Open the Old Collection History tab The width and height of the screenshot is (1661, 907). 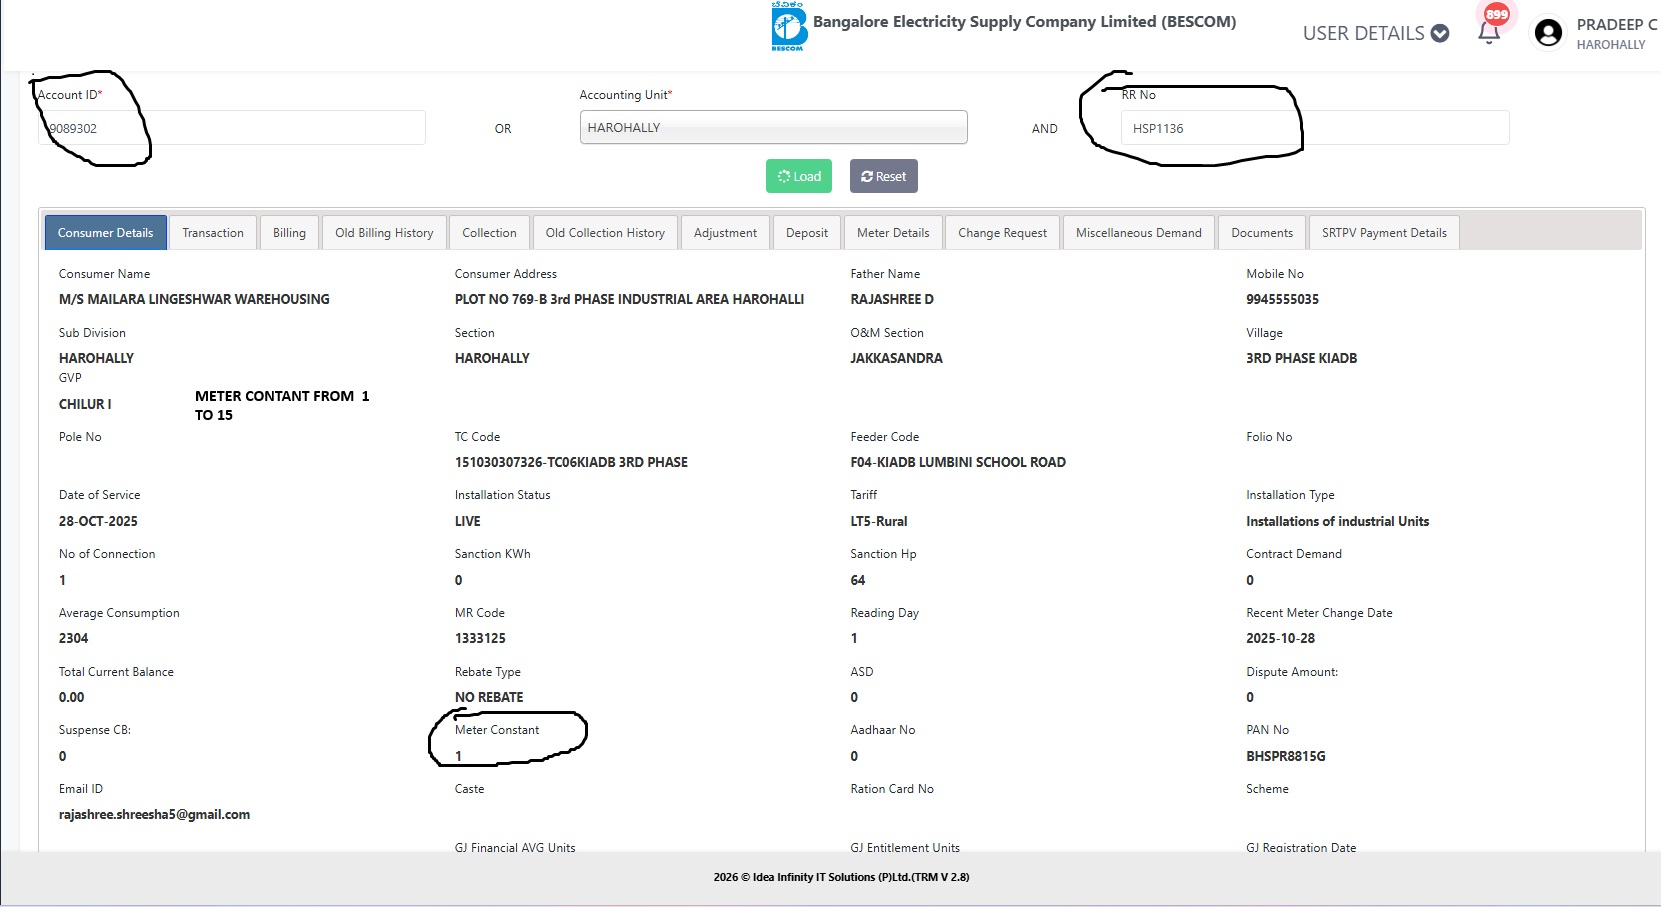605,233
